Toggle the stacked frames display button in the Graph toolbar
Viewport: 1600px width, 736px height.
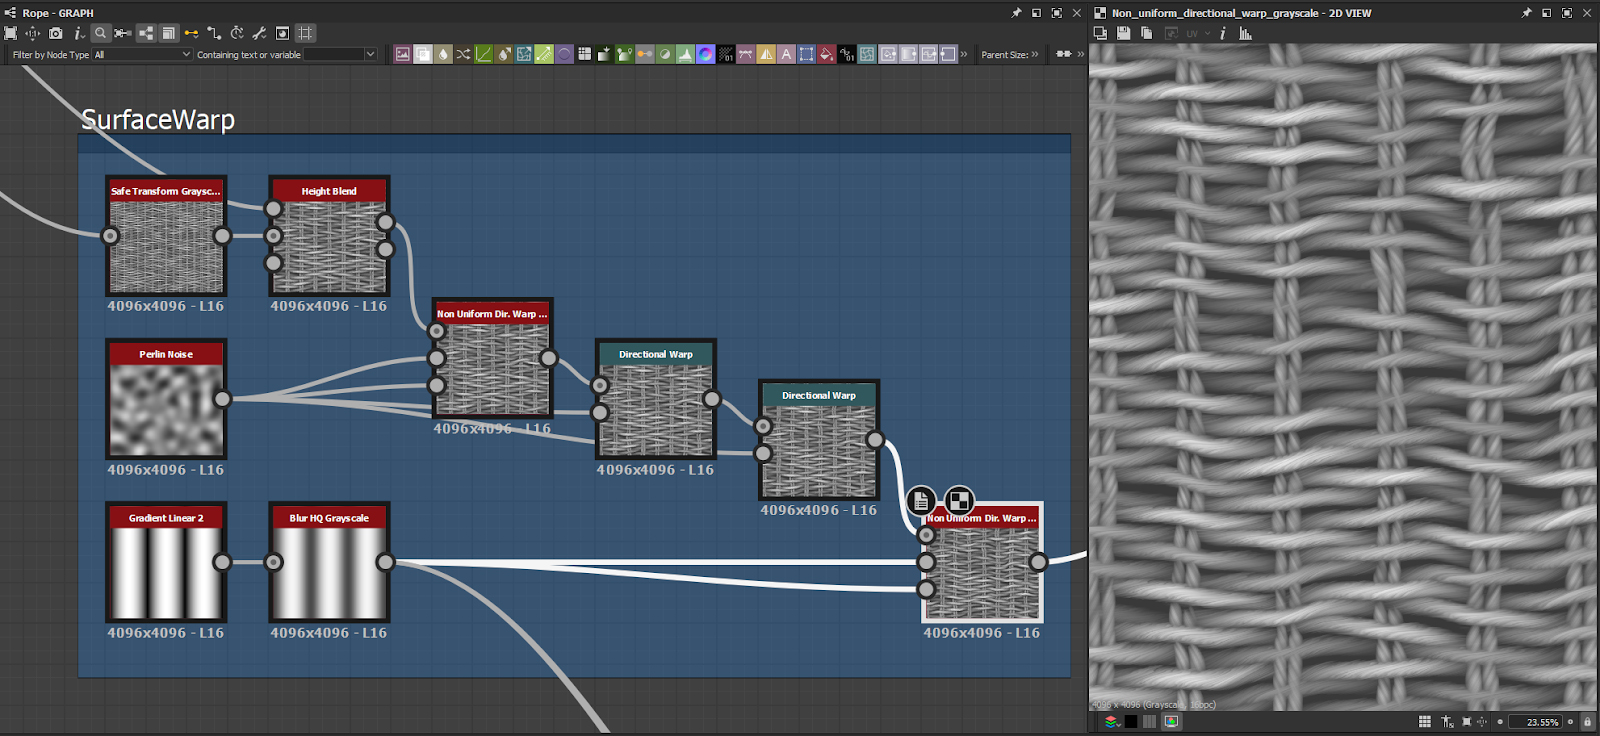[x=168, y=33]
